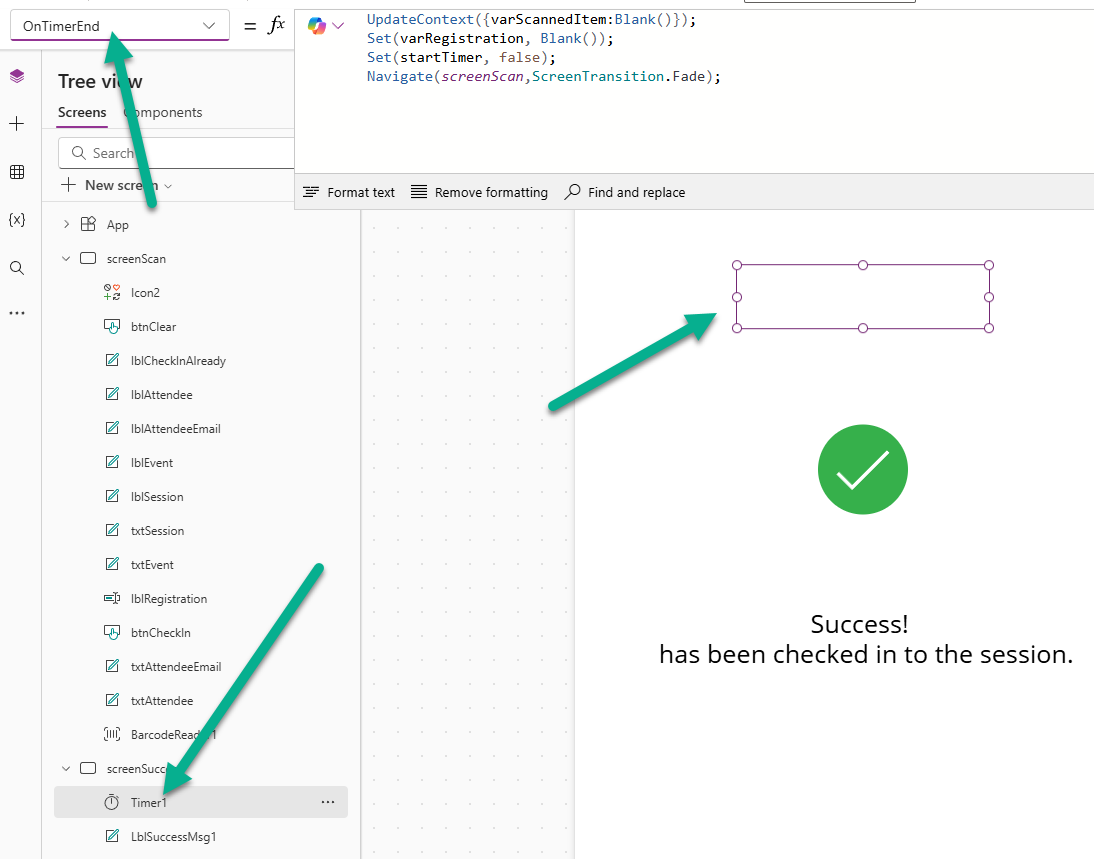
Task: Select the green checkmark icon on canvas
Action: [x=862, y=471]
